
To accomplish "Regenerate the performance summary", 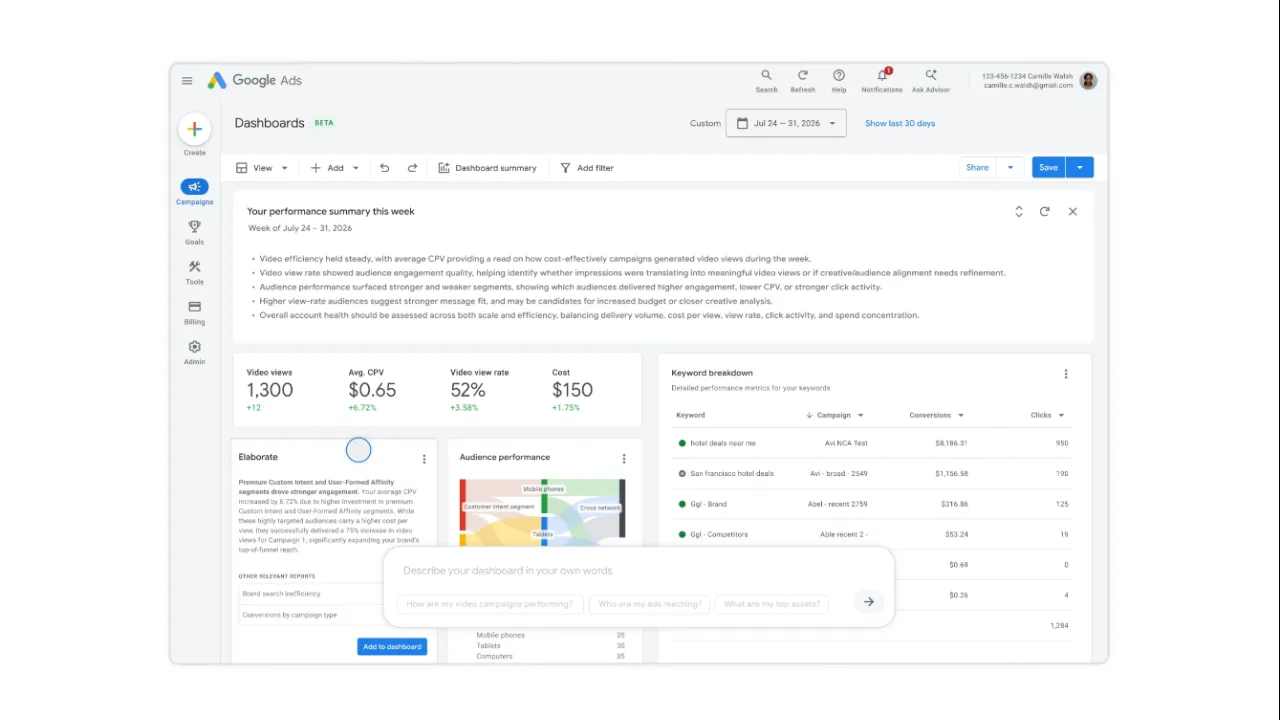I will pos(1045,212).
